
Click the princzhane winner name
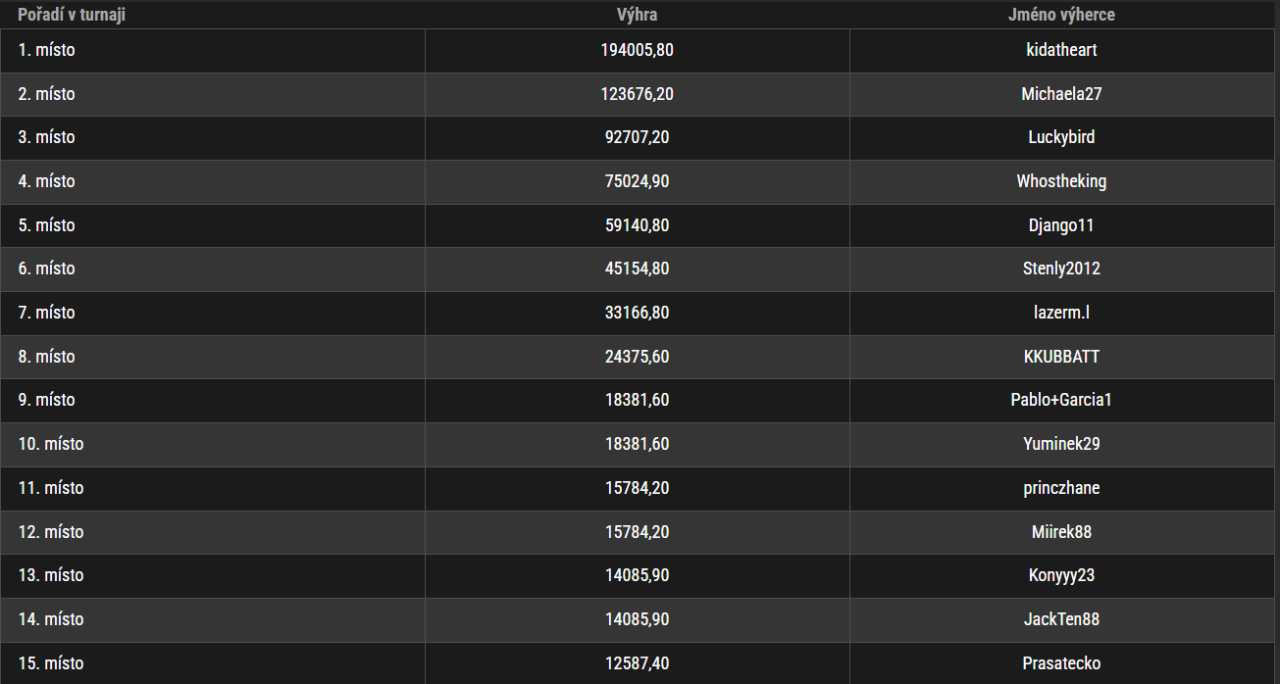point(1061,488)
